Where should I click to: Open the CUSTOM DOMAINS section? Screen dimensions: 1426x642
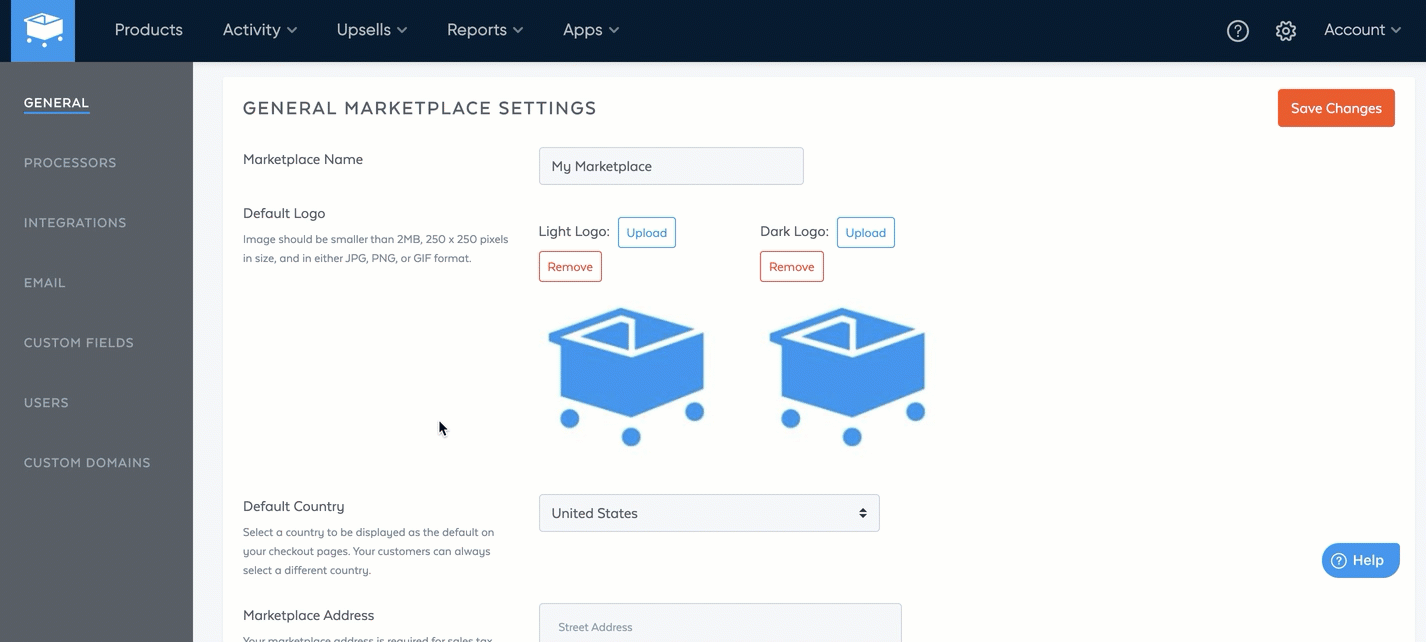click(87, 462)
